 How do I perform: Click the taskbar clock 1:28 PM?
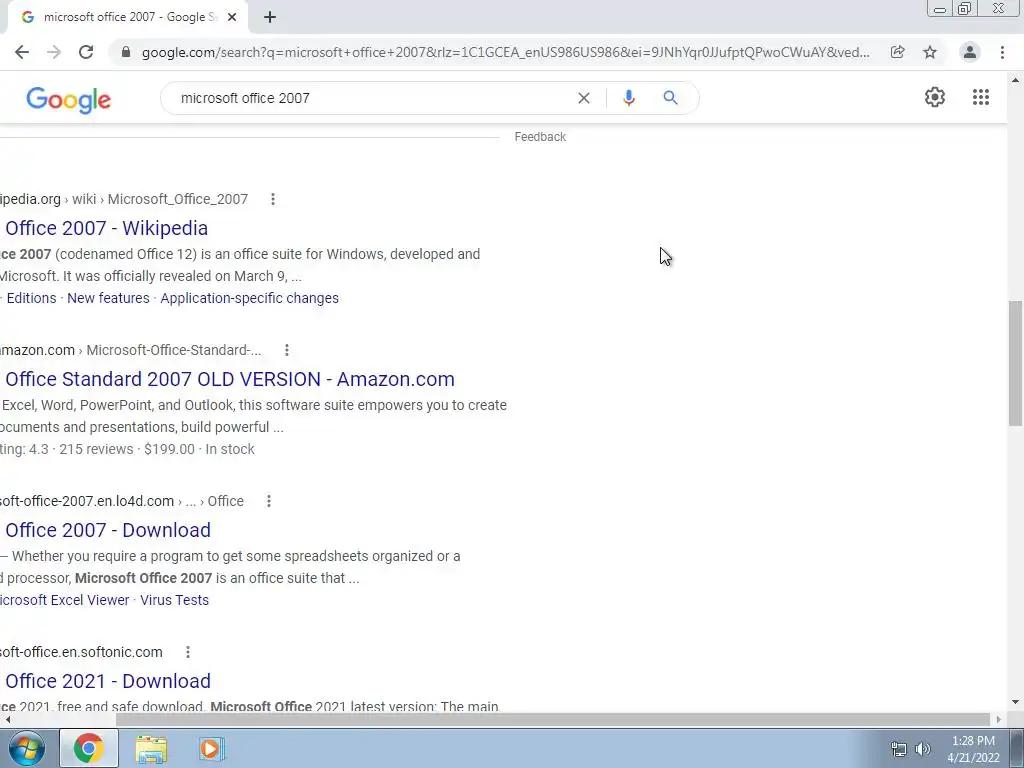(x=973, y=749)
